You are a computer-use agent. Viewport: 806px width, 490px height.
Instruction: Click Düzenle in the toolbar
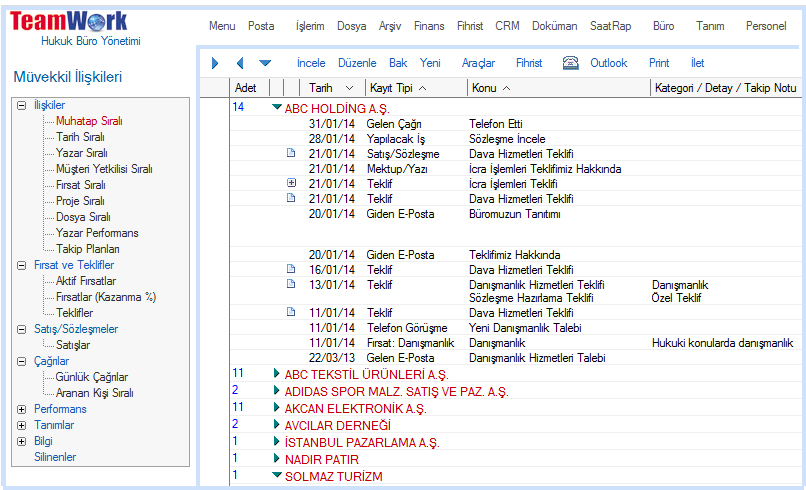click(x=357, y=63)
